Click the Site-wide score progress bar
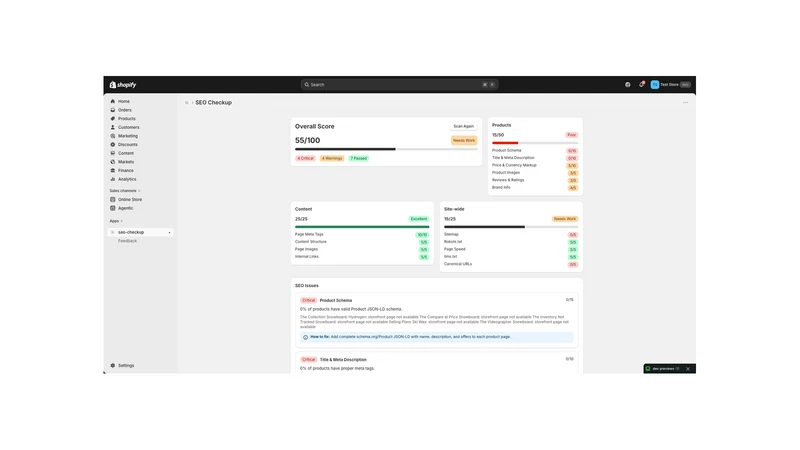The width and height of the screenshot is (800, 450). pos(511,227)
